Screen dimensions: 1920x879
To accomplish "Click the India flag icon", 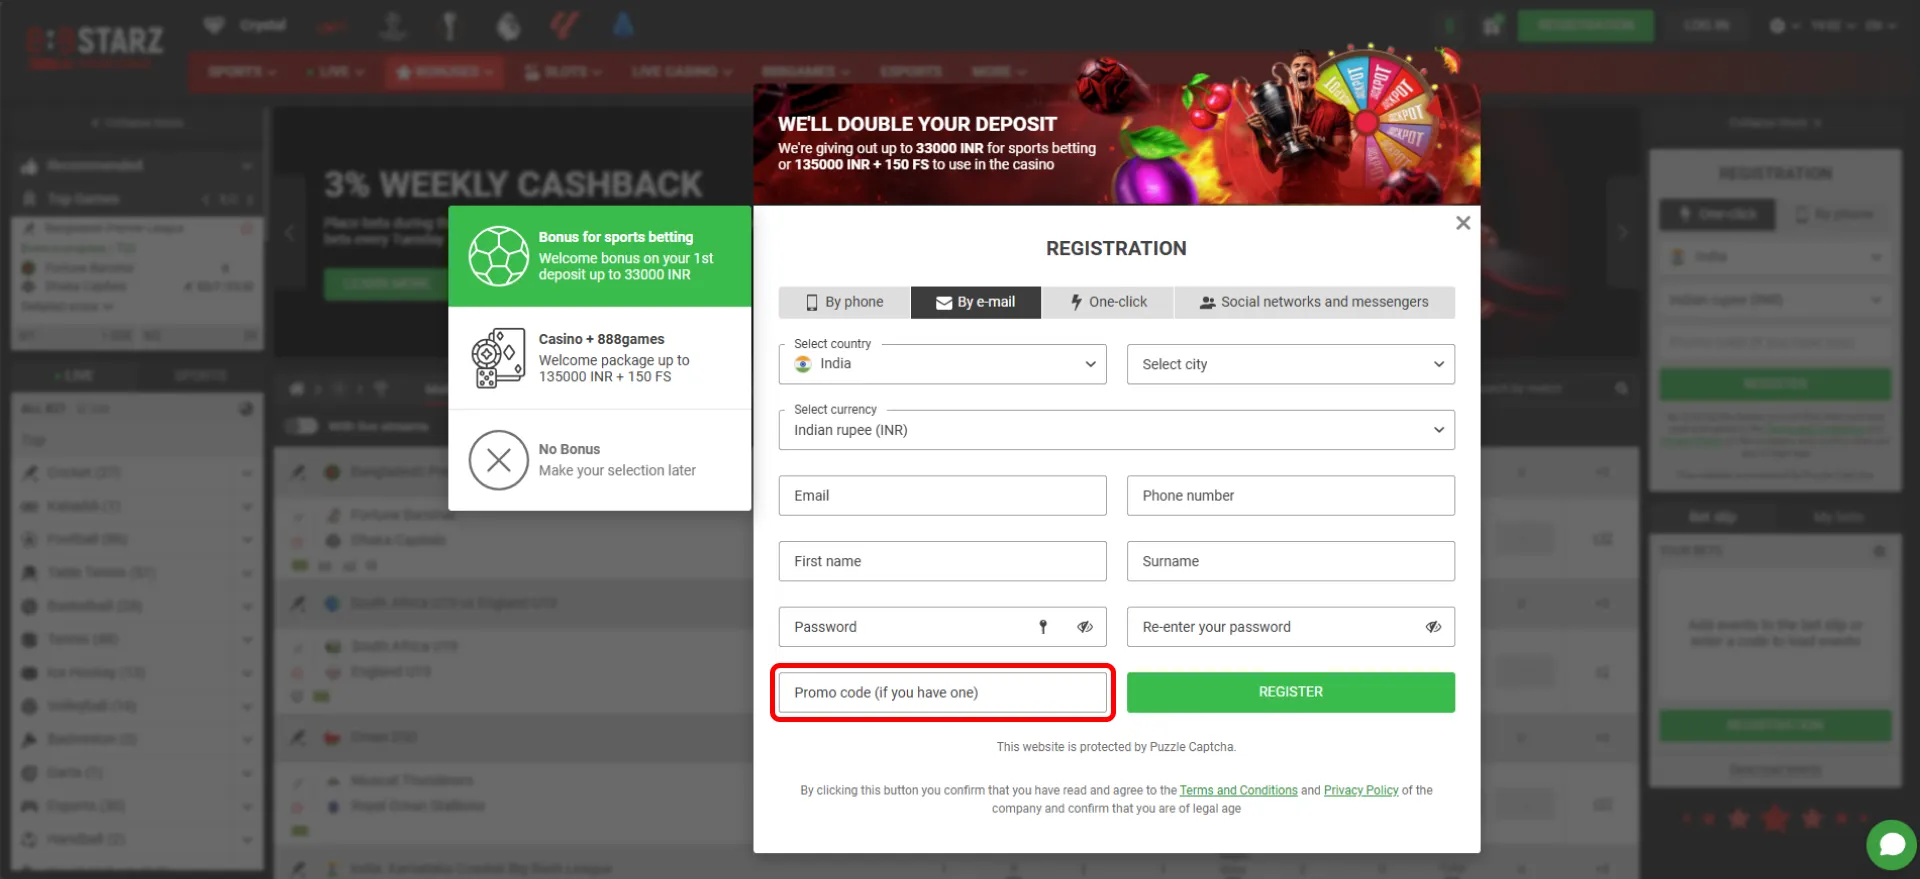I will 803,364.
